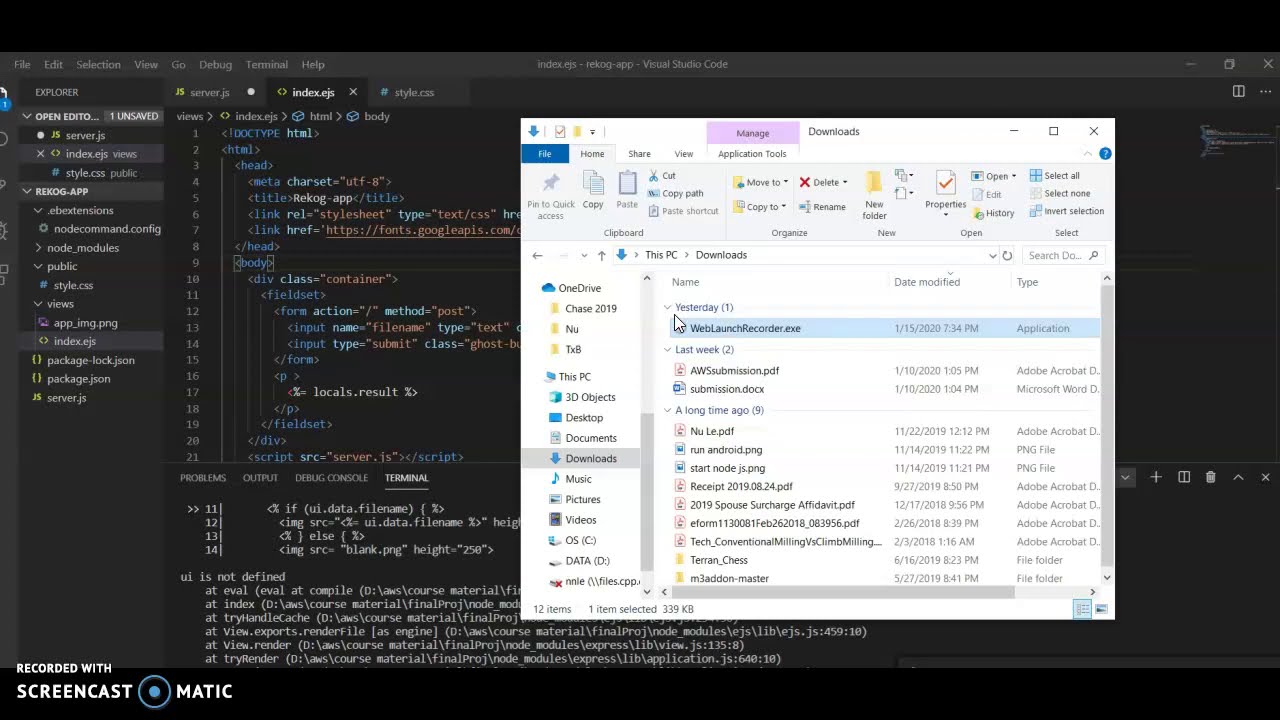This screenshot has height=720, width=1280.
Task: Collapse the .ebextensions folder
Action: (39, 210)
